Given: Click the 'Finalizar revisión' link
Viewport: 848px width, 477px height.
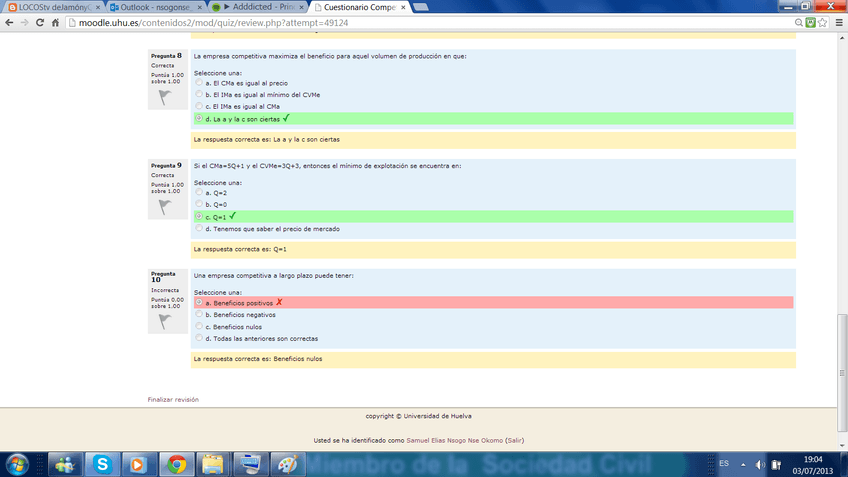Looking at the screenshot, I should click(x=173, y=399).
